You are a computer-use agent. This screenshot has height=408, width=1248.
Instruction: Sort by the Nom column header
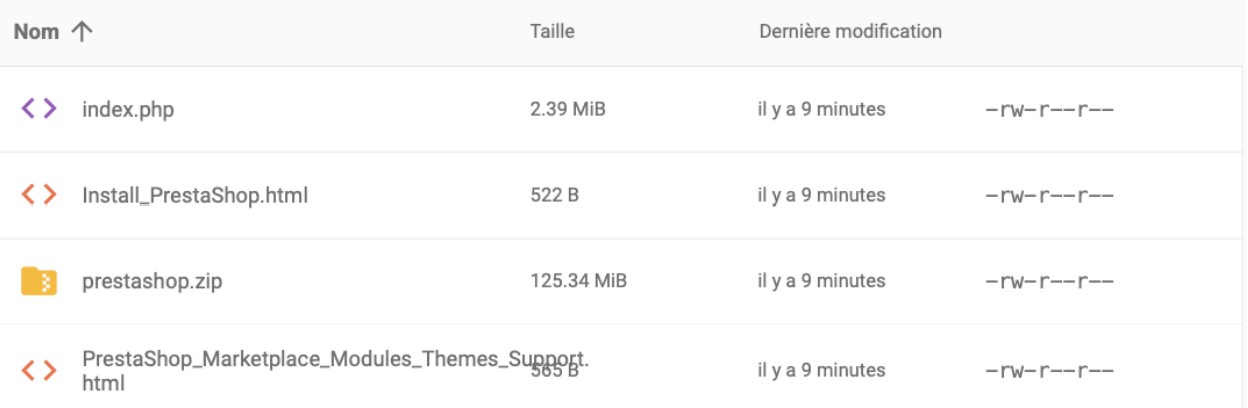click(x=37, y=32)
